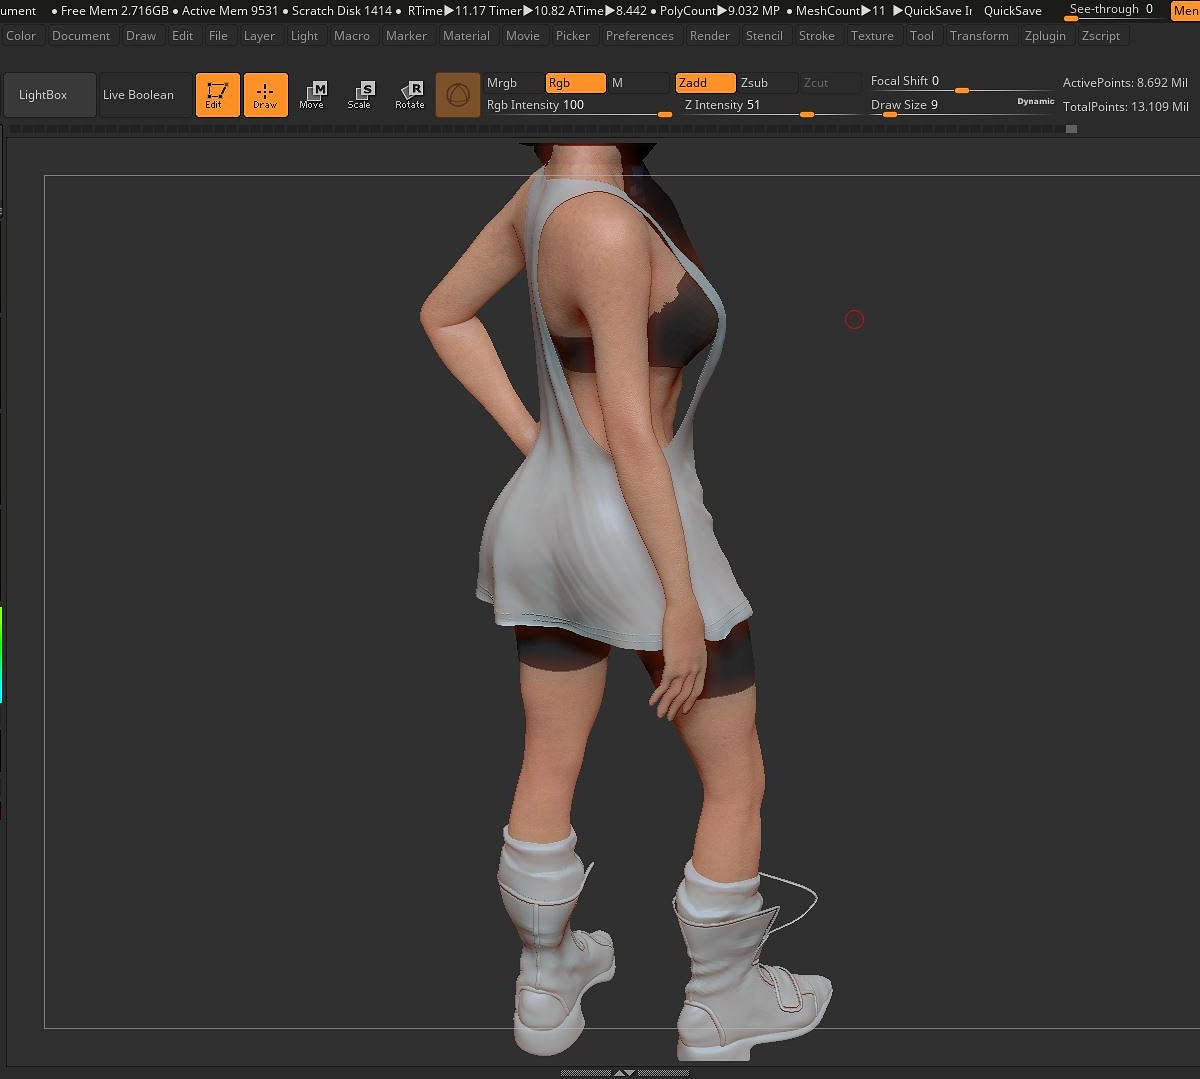Open the Marker menu
This screenshot has width=1200, height=1079.
pyautogui.click(x=407, y=35)
